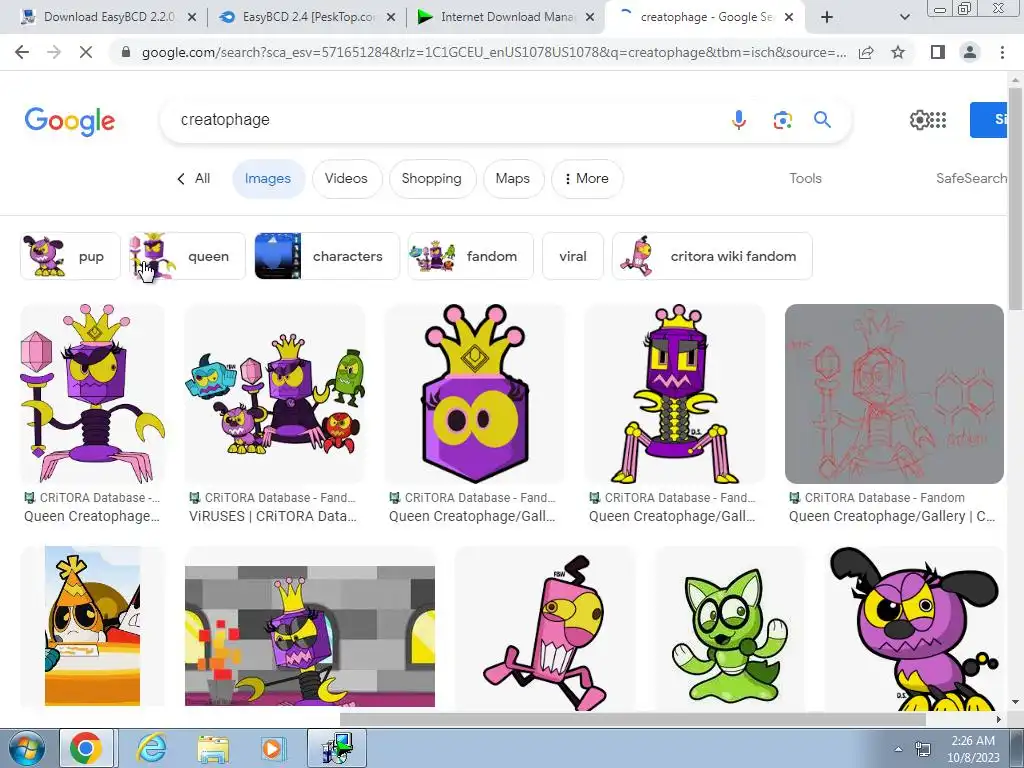This screenshot has width=1024, height=768.
Task: Filter images by viral chip
Action: coord(573,256)
